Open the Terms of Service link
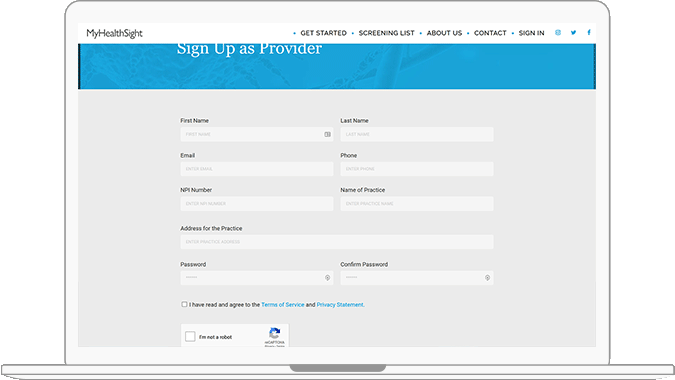675x380 pixels. pos(283,305)
